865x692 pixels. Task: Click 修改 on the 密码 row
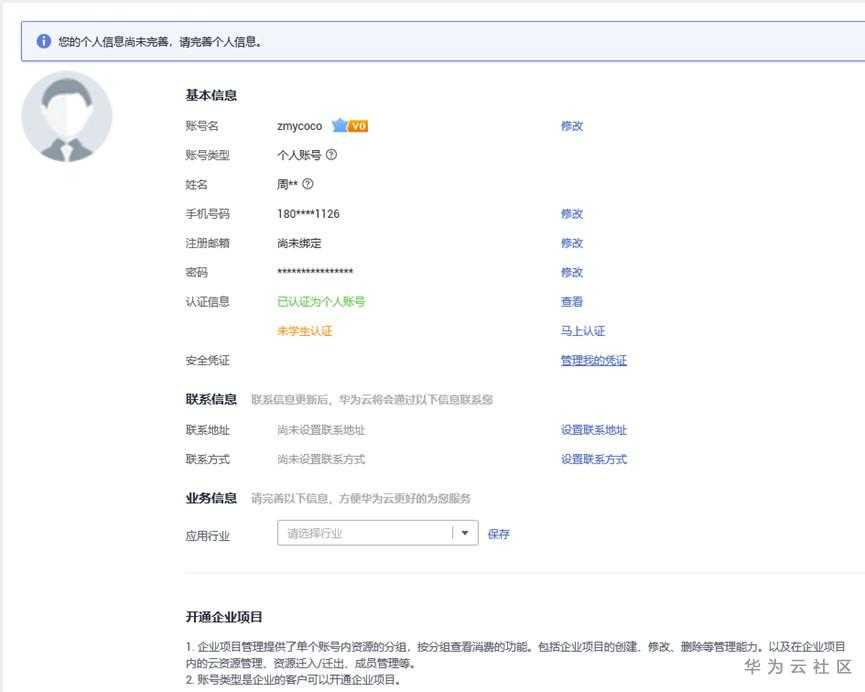tap(572, 272)
